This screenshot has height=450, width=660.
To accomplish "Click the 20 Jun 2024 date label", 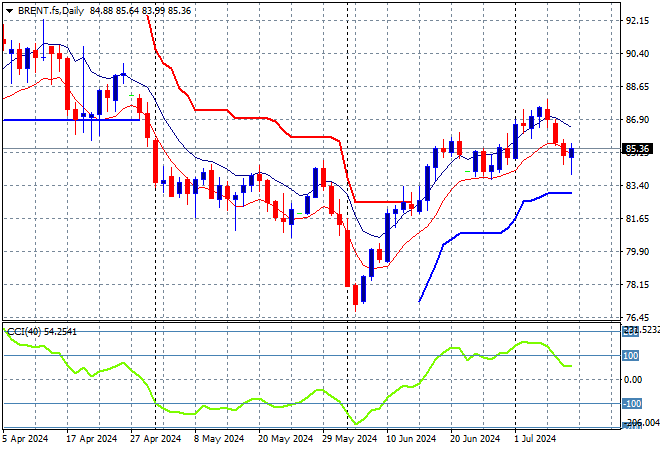I will [476, 438].
